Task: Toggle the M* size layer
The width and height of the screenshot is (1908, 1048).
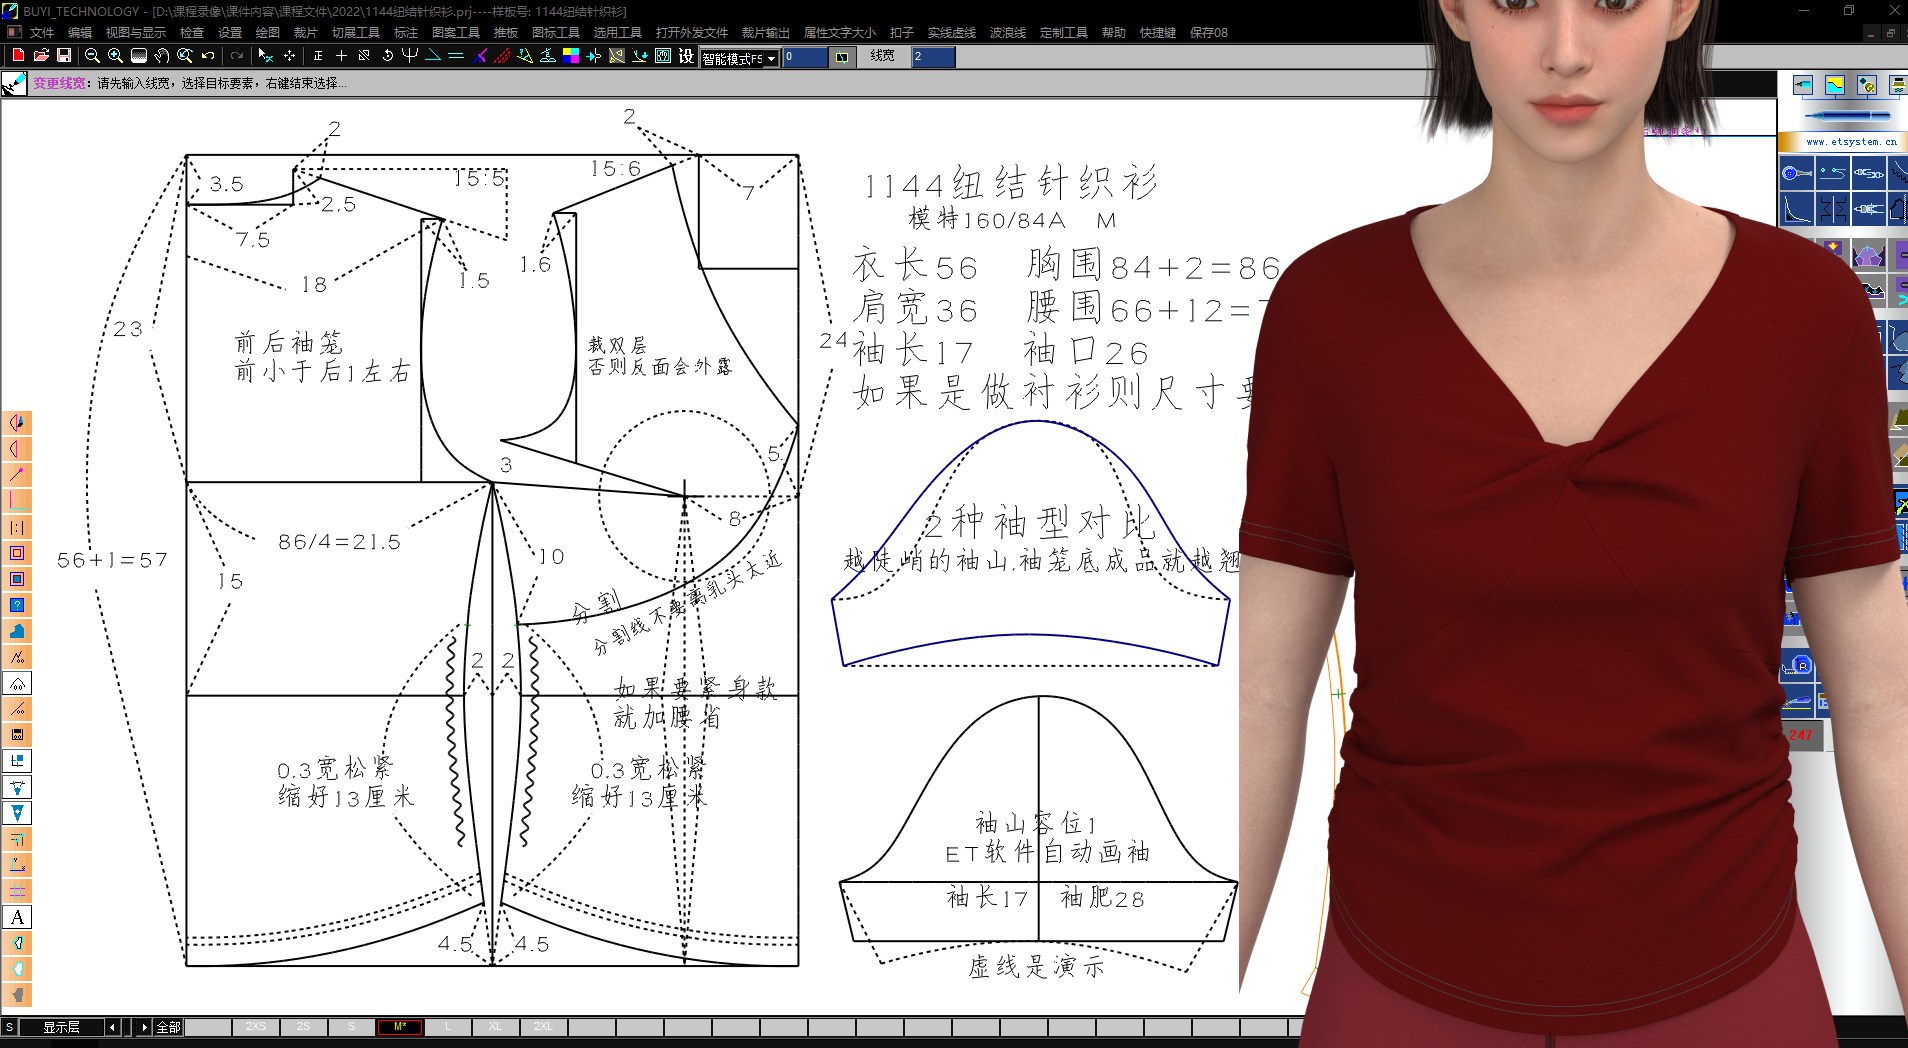Action: pos(400,1027)
